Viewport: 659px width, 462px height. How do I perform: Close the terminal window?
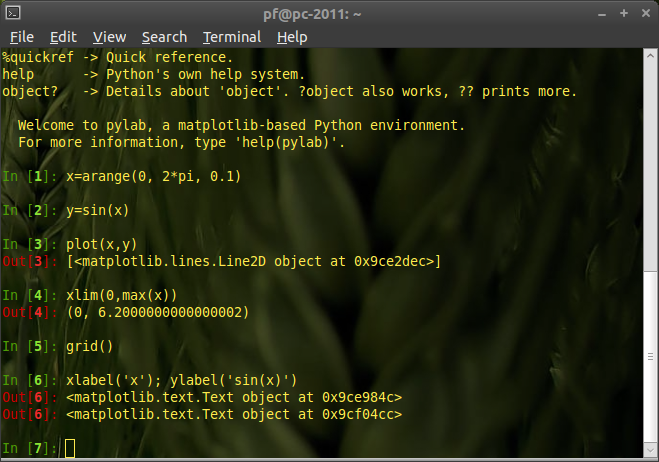point(646,13)
